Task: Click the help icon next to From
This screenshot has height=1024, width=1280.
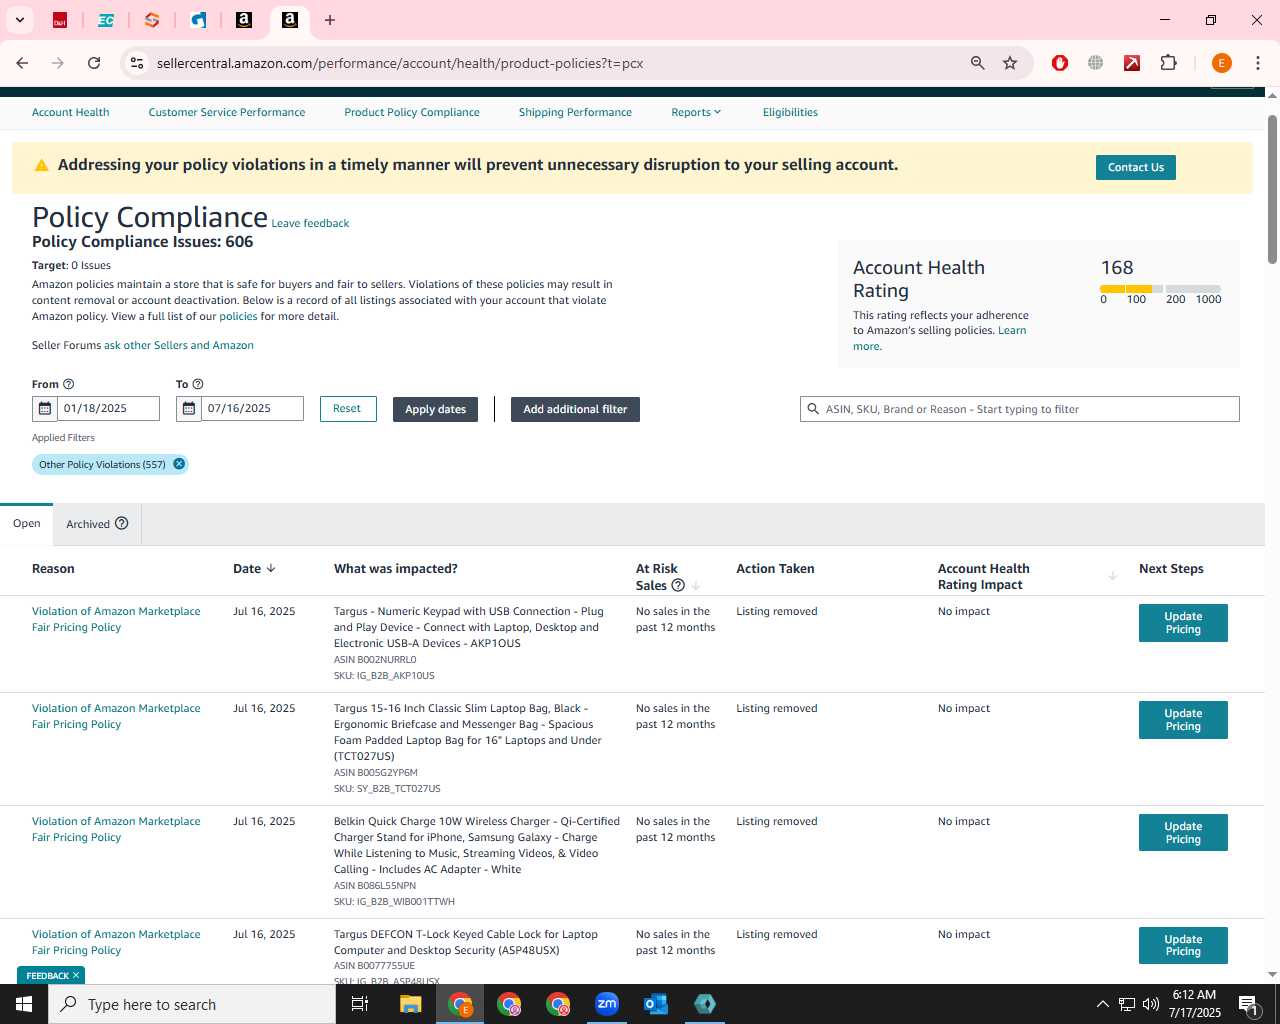Action: [69, 384]
